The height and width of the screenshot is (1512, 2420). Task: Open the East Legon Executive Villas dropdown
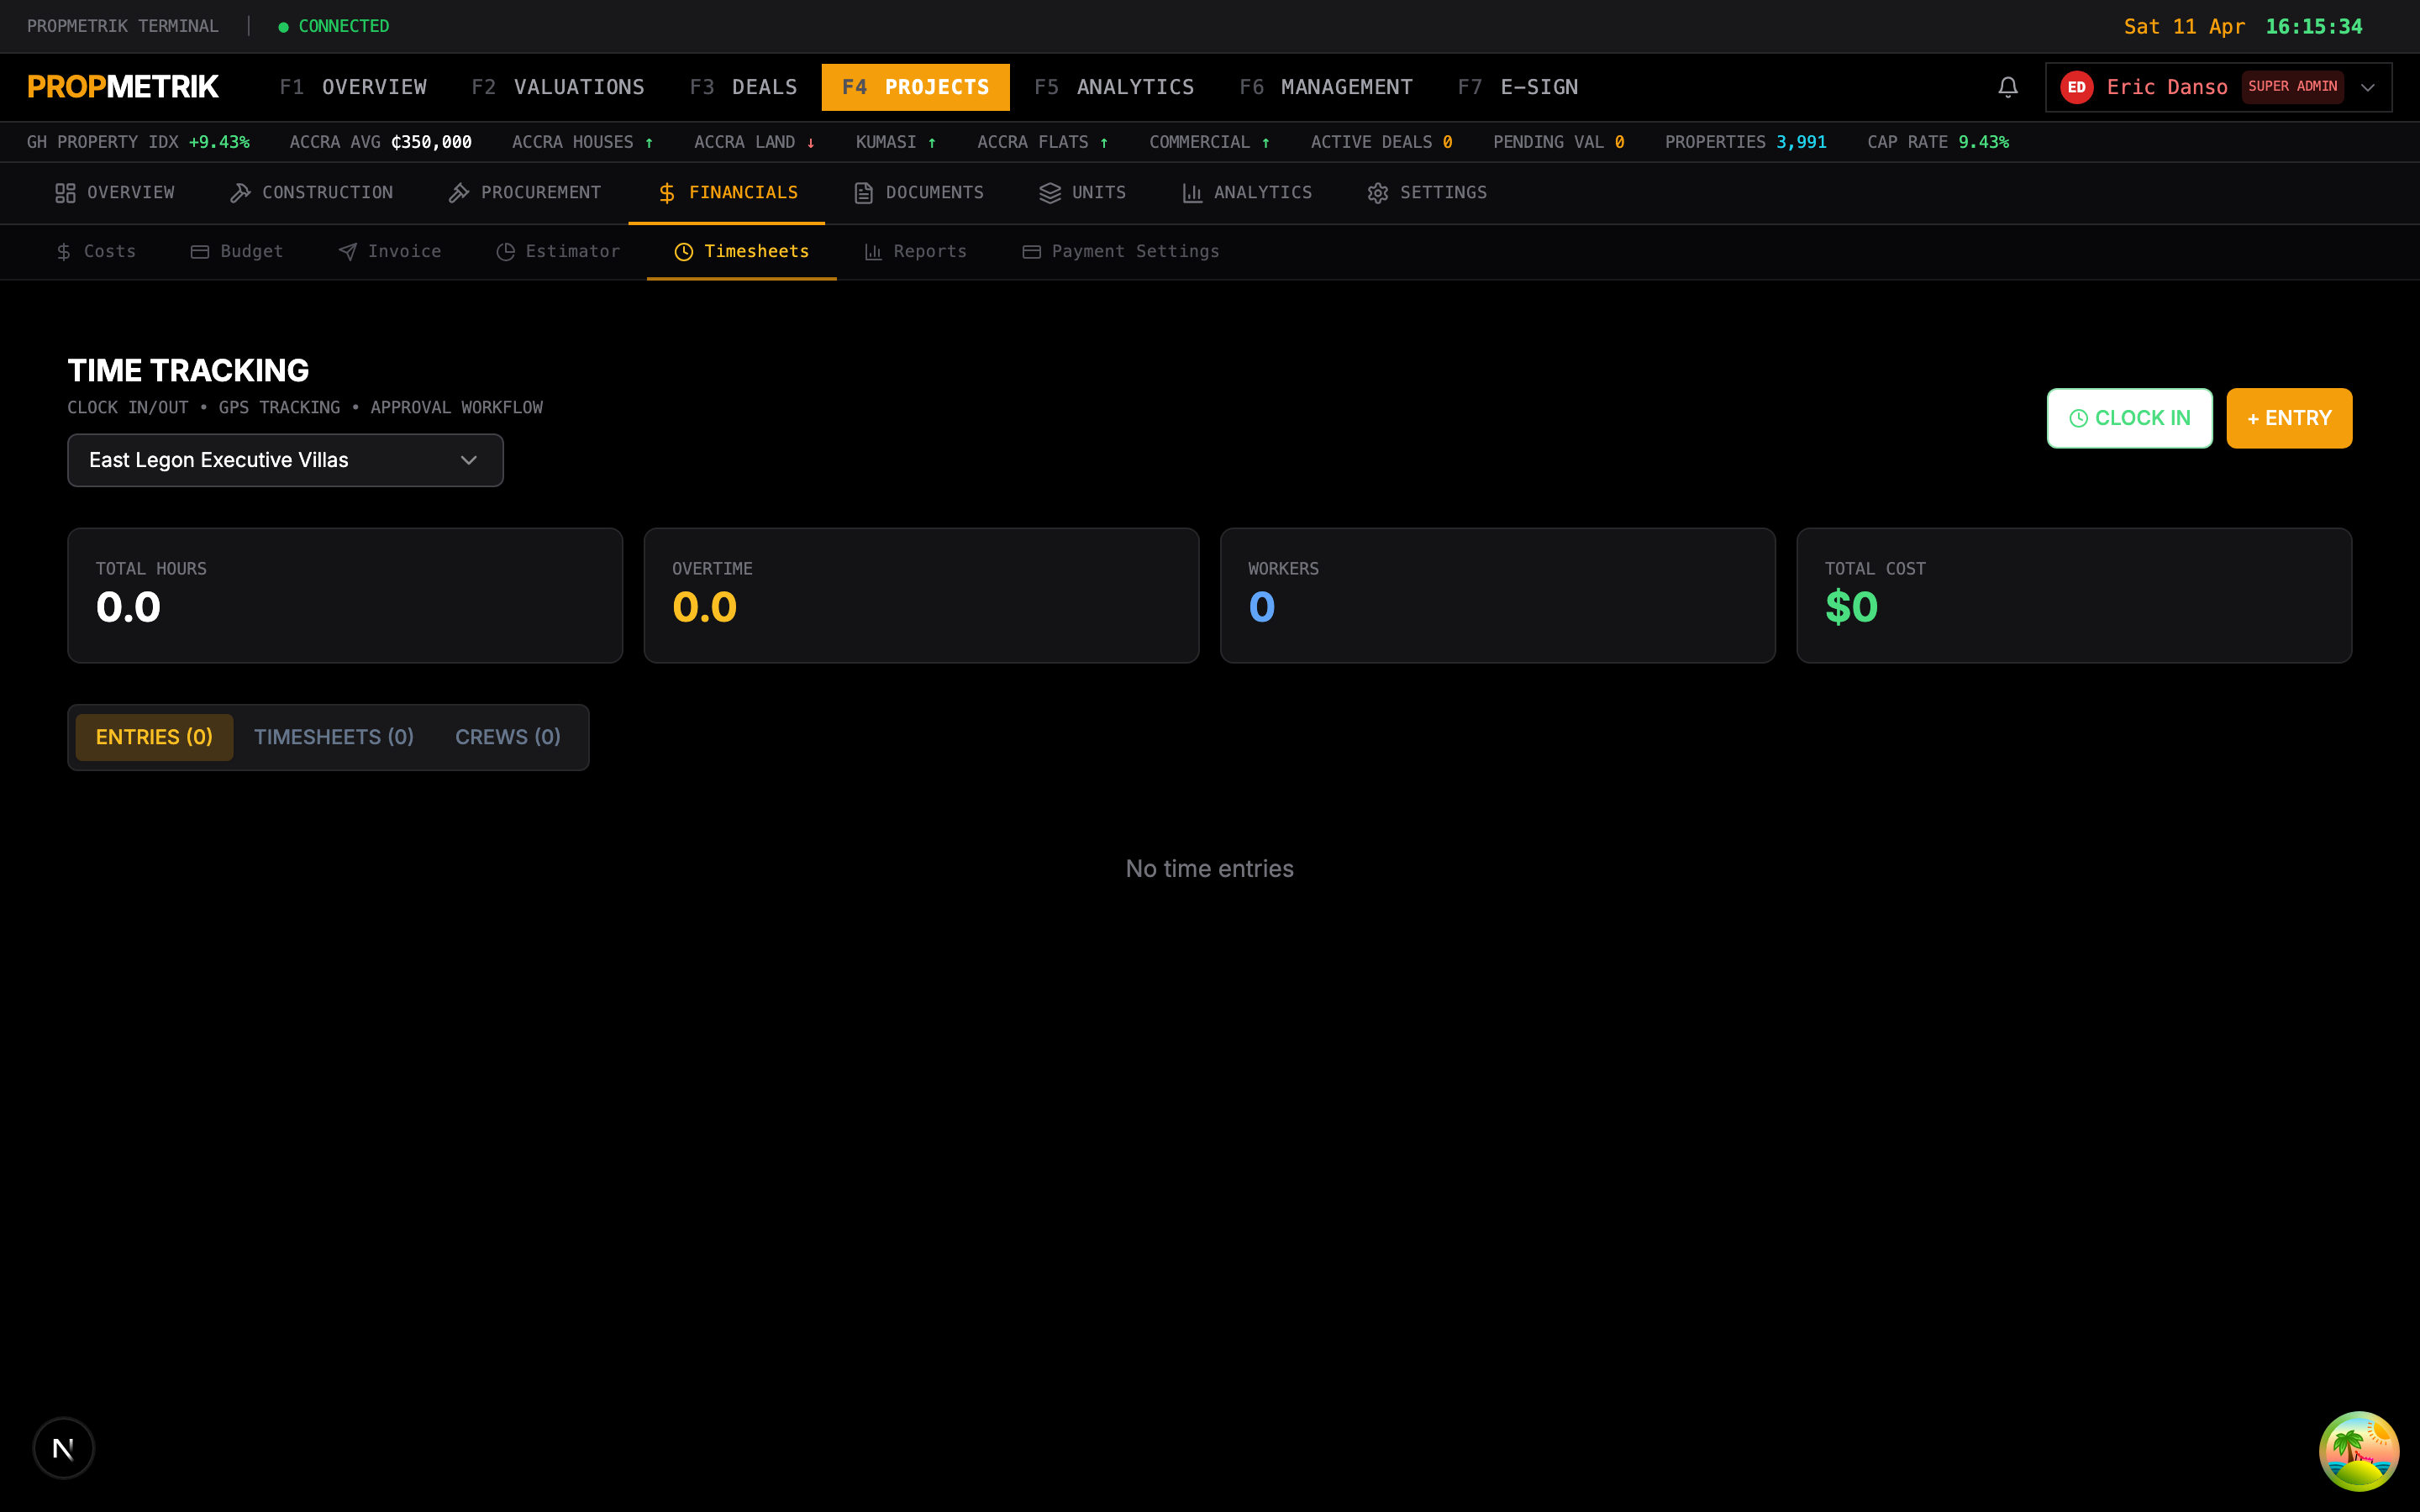285,460
